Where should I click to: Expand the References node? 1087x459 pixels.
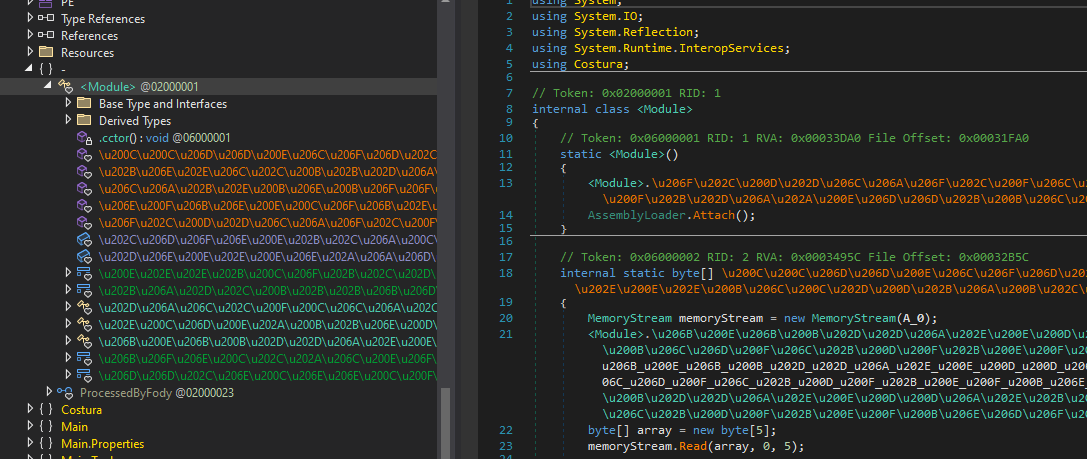(29, 36)
